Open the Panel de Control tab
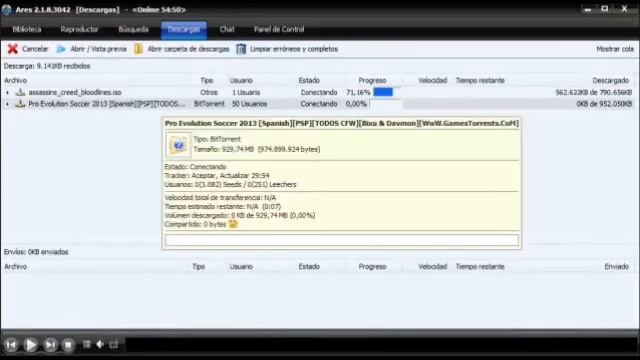 [279, 29]
